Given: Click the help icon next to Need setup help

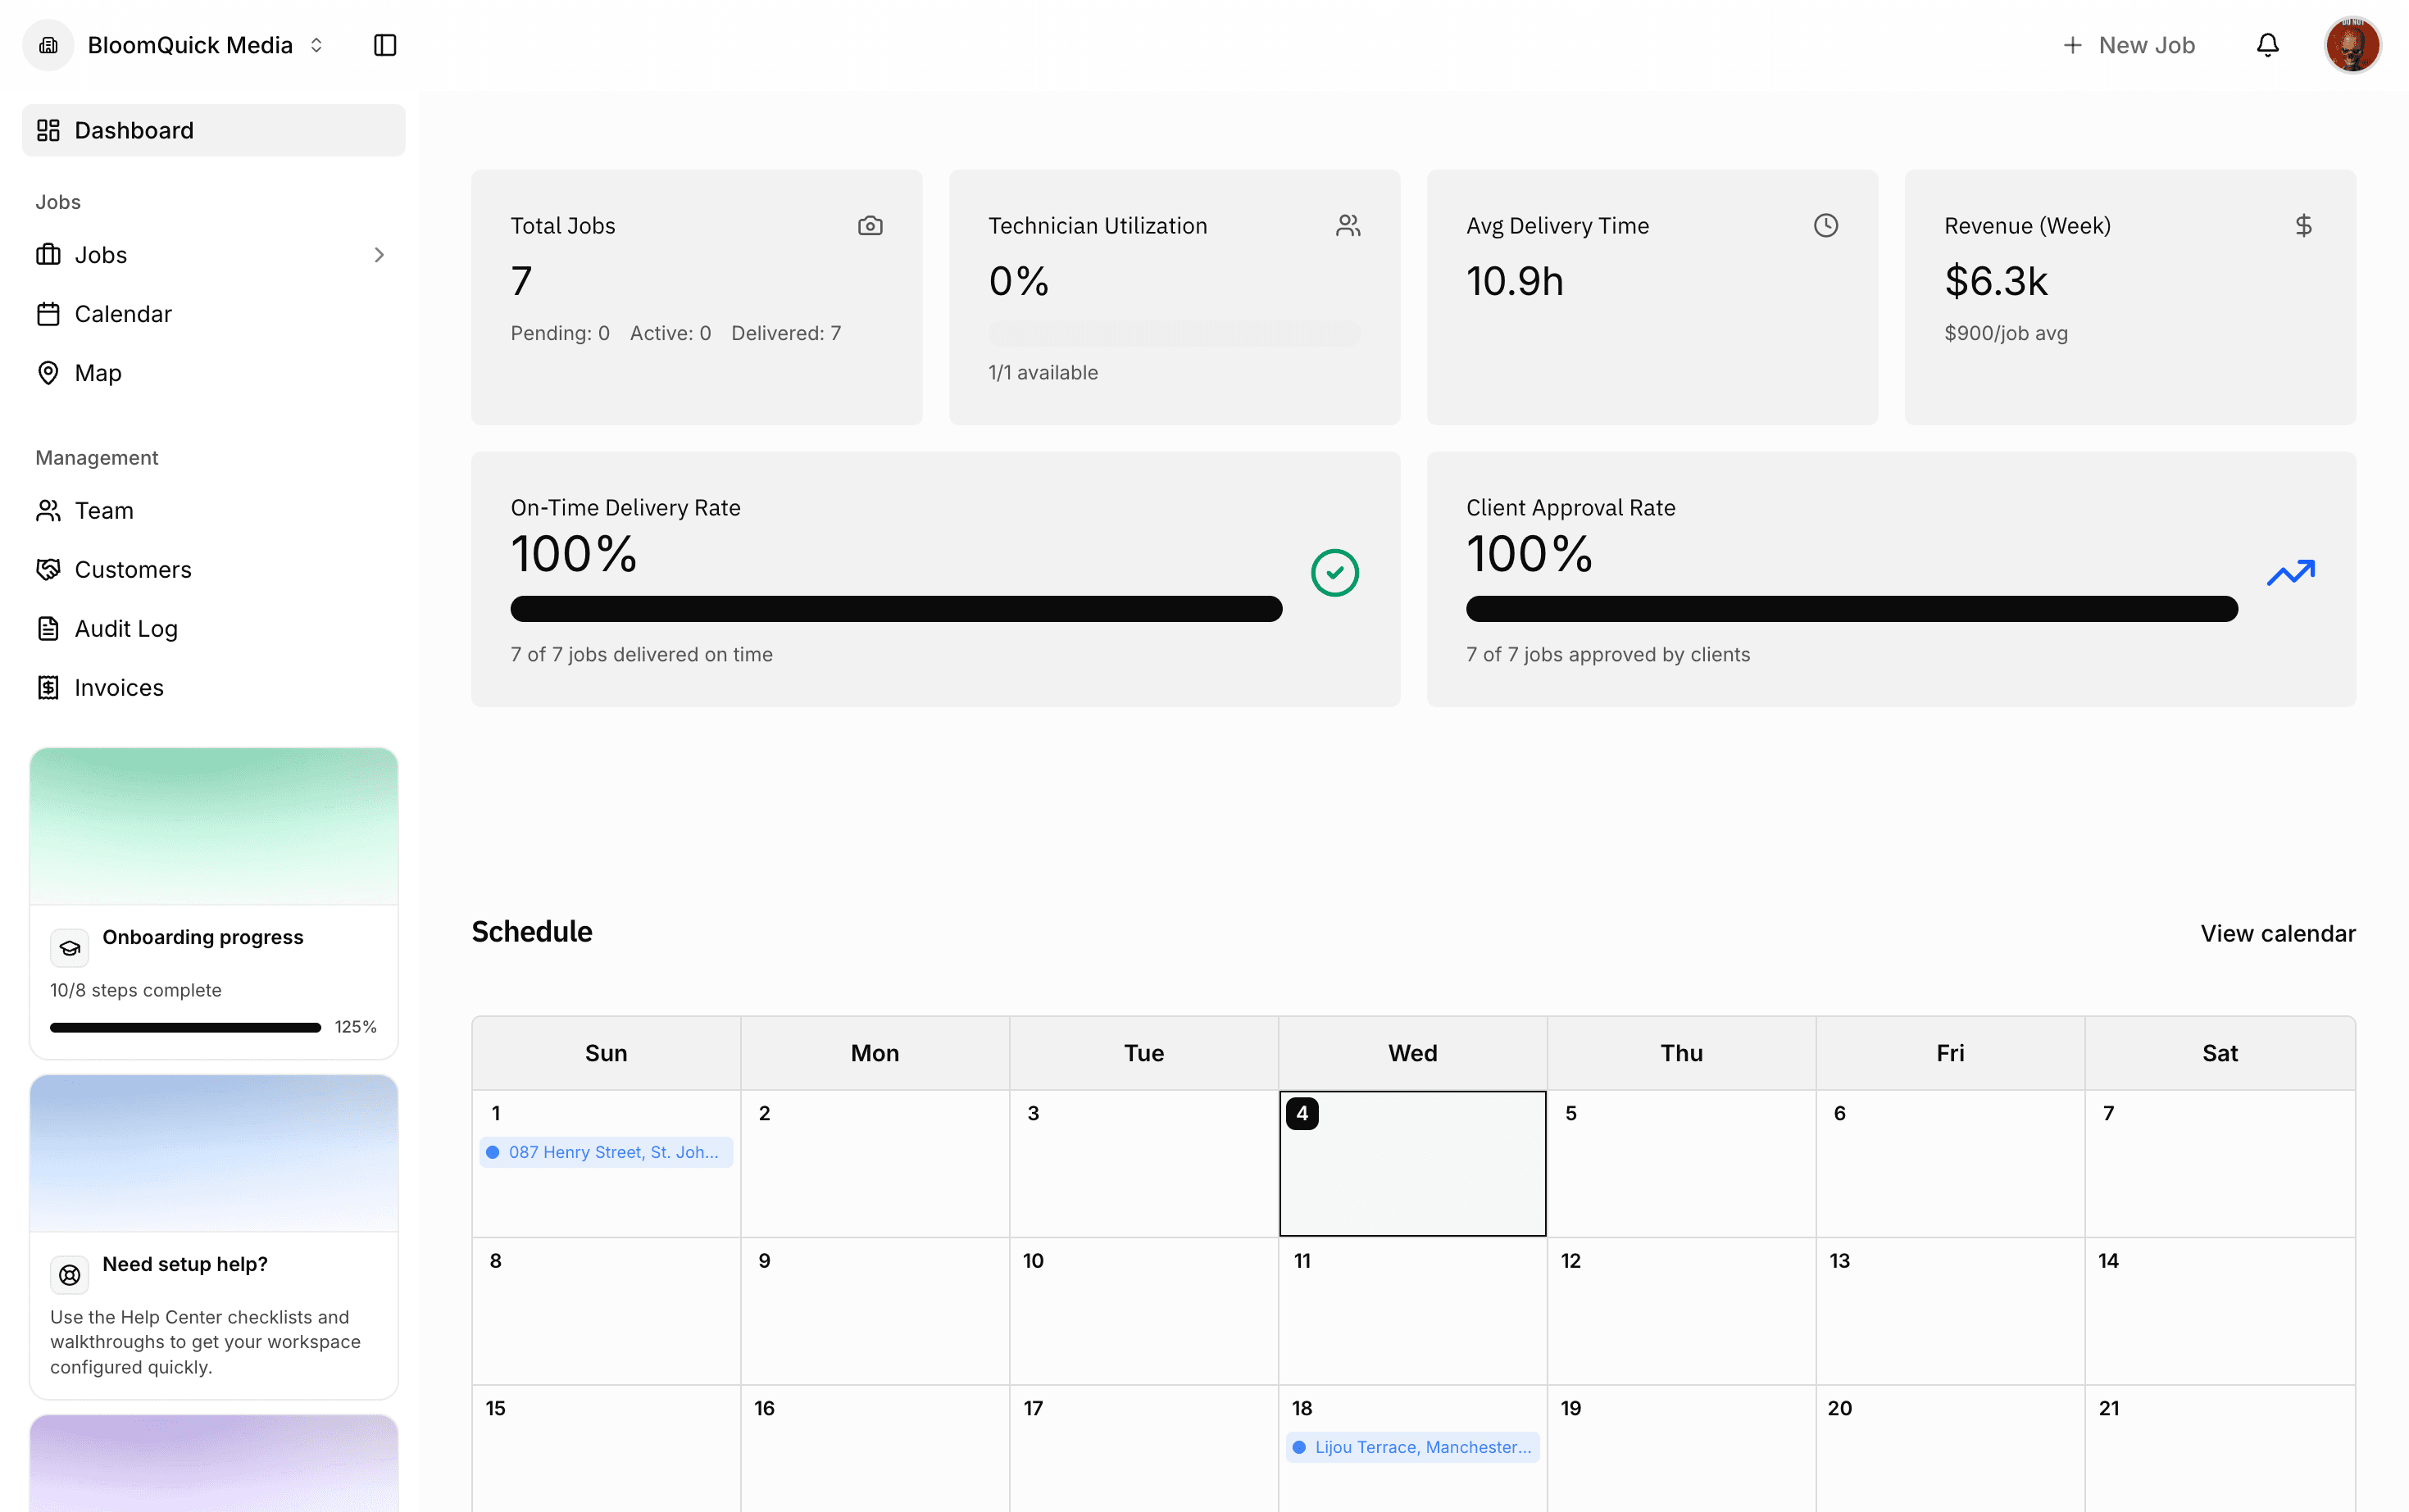Looking at the screenshot, I should click(x=69, y=1275).
